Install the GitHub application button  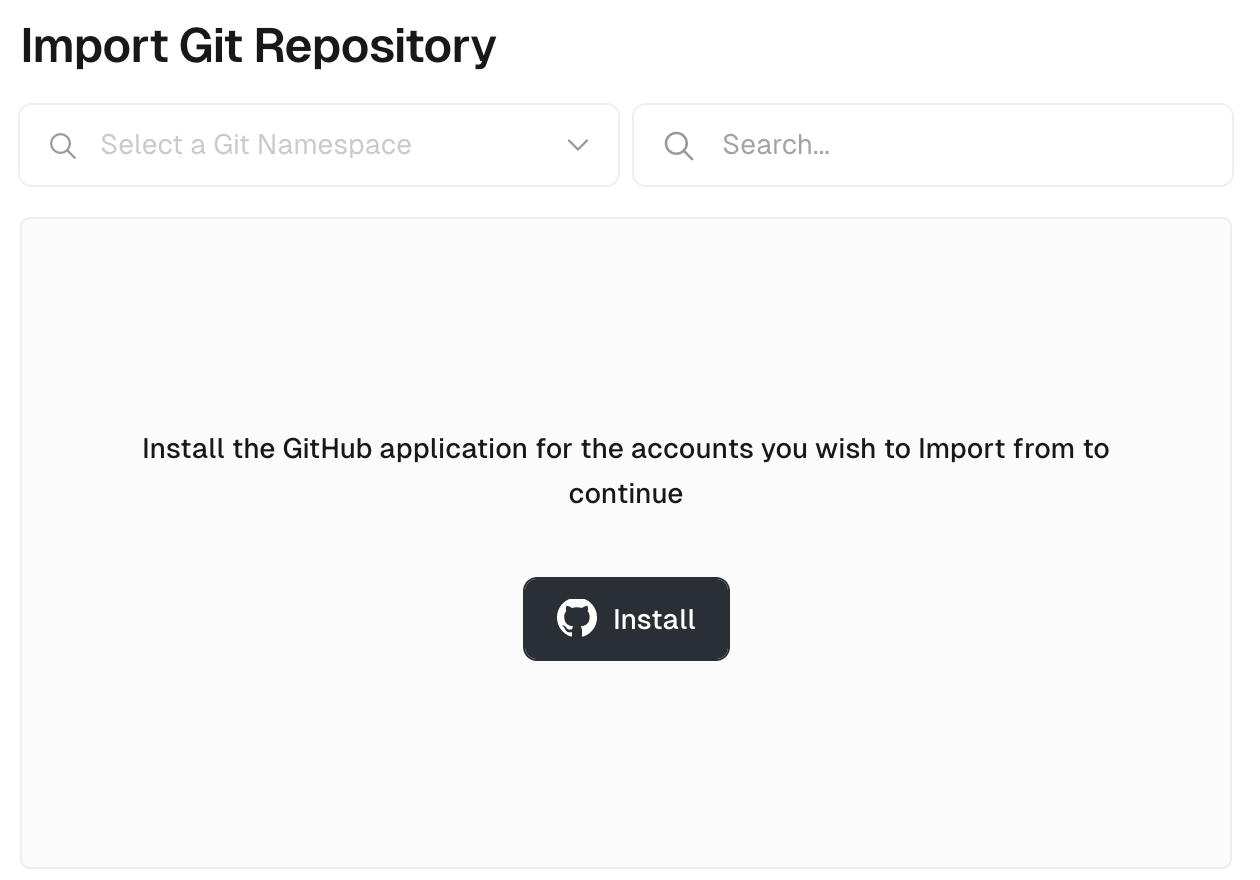(x=626, y=619)
